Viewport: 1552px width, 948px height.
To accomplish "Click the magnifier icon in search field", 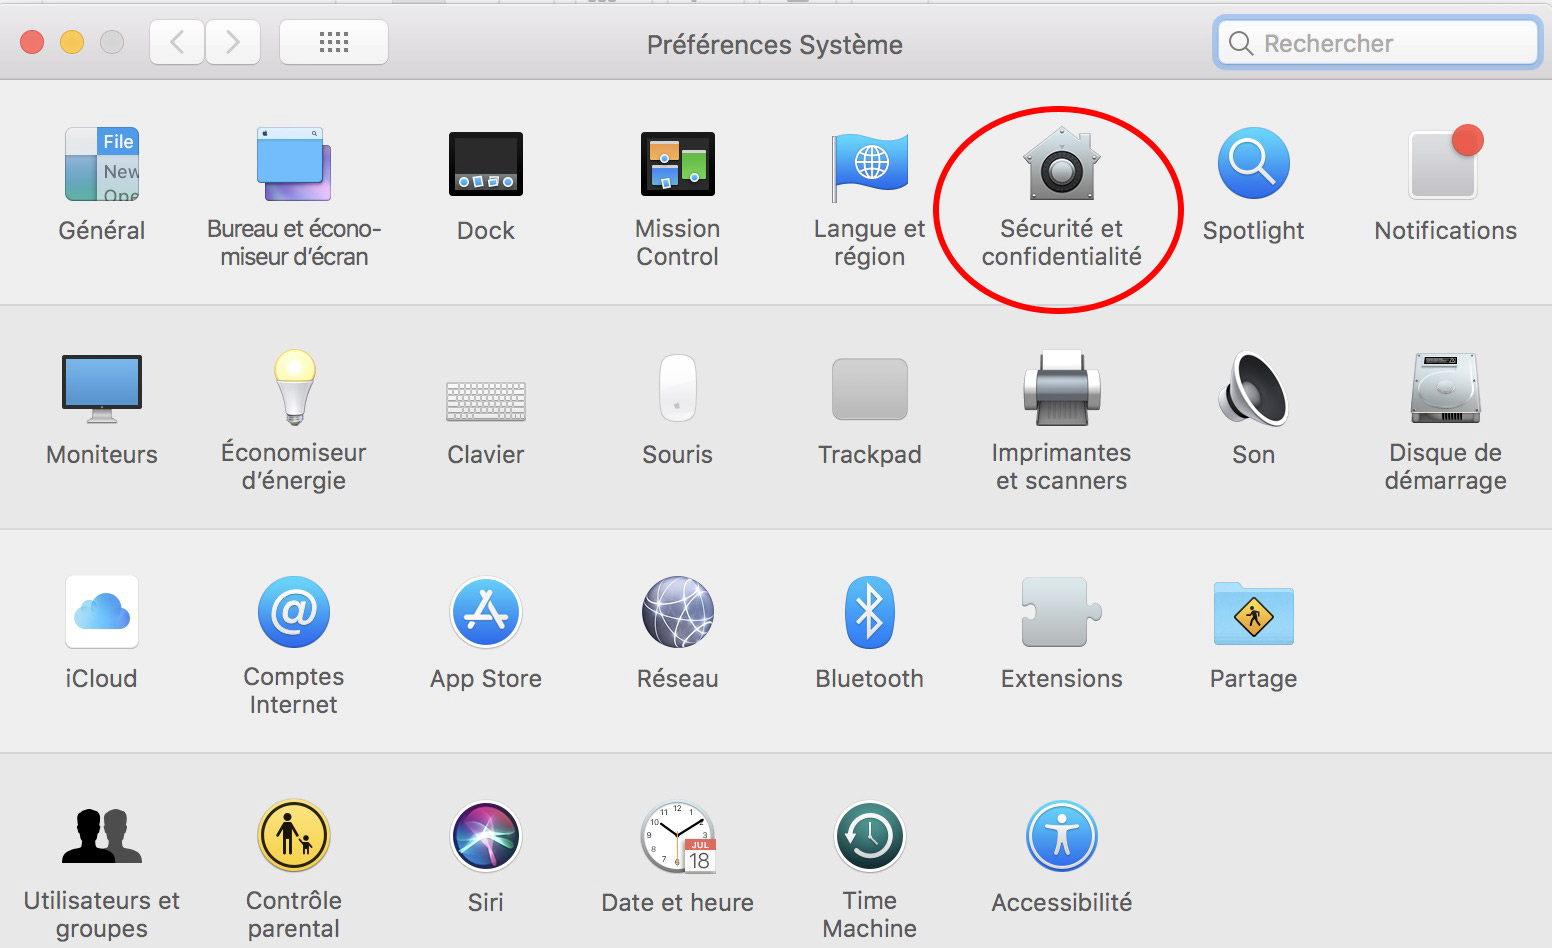I will click(1241, 43).
